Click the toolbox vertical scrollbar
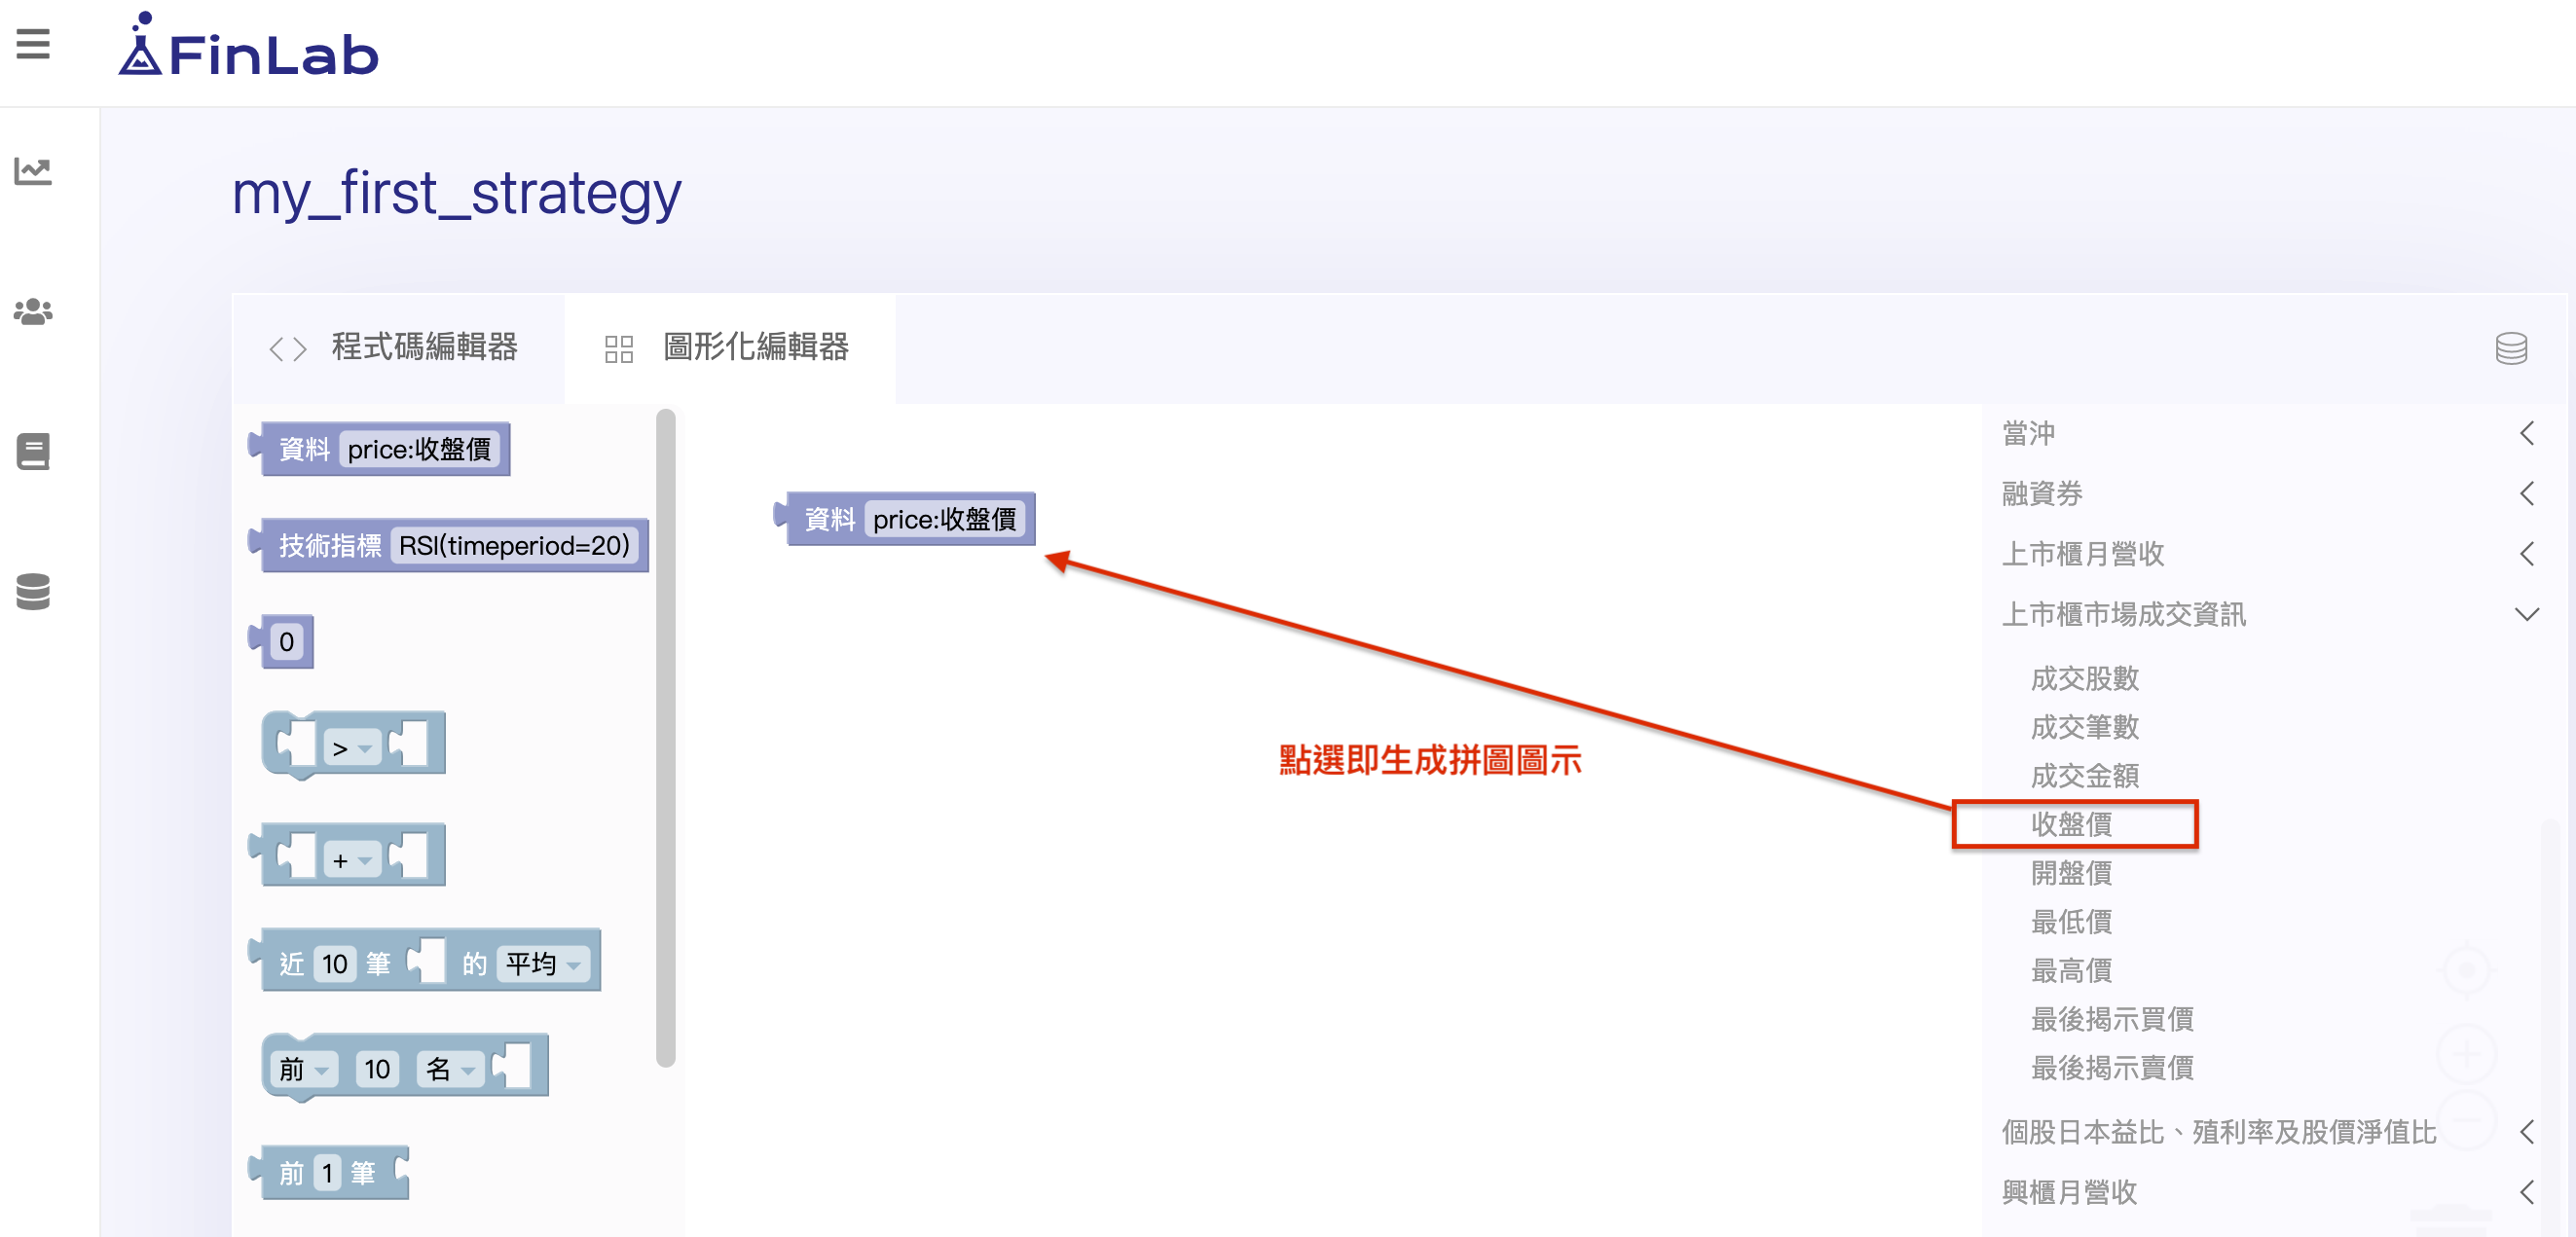 [x=665, y=738]
